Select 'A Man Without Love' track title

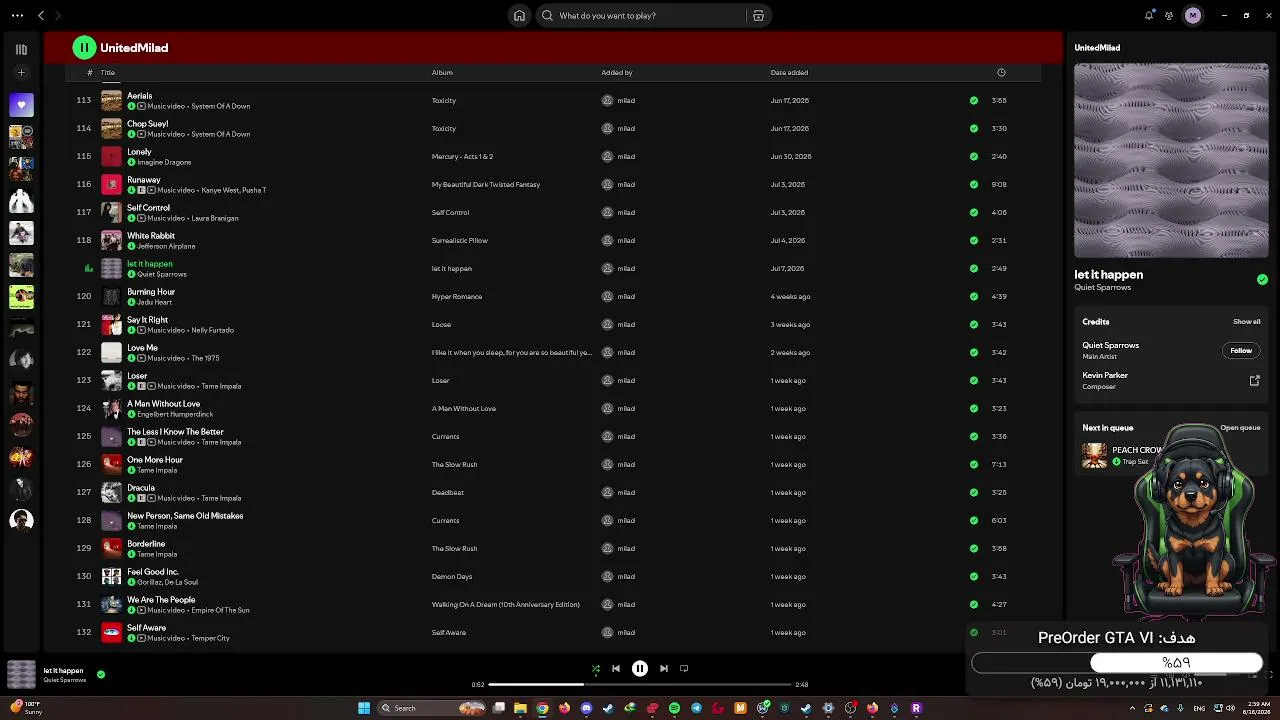[163, 403]
